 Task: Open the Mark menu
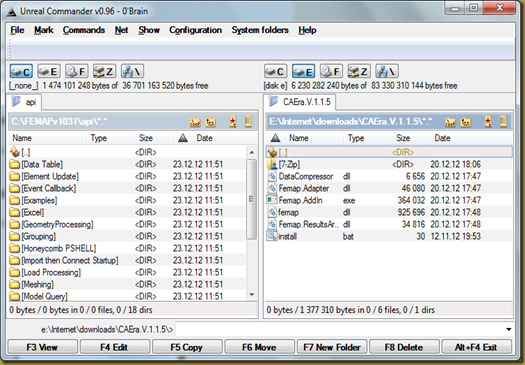[x=44, y=30]
